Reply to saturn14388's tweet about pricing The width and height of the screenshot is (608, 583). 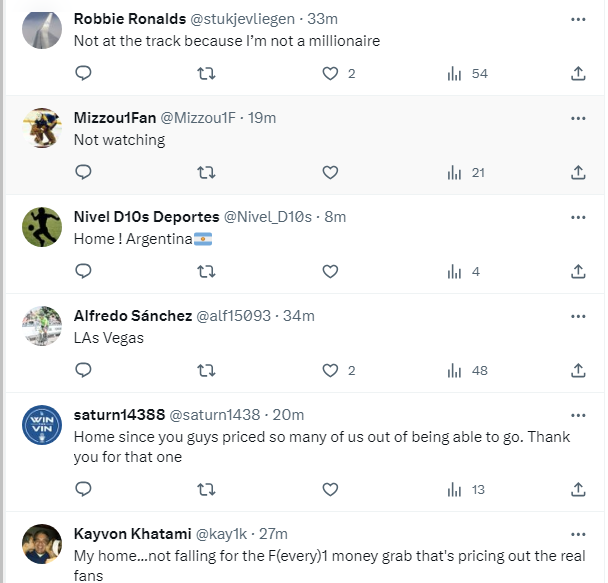pos(84,489)
